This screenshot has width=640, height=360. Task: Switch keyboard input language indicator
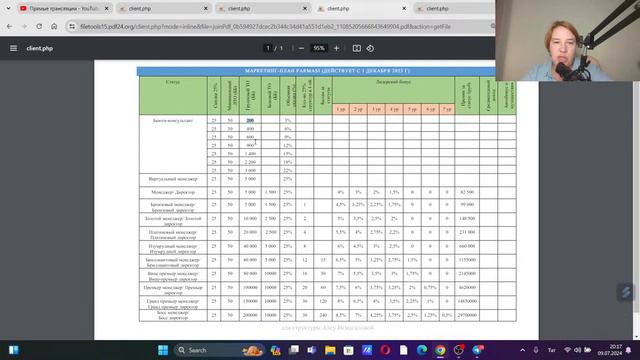[x=551, y=350]
